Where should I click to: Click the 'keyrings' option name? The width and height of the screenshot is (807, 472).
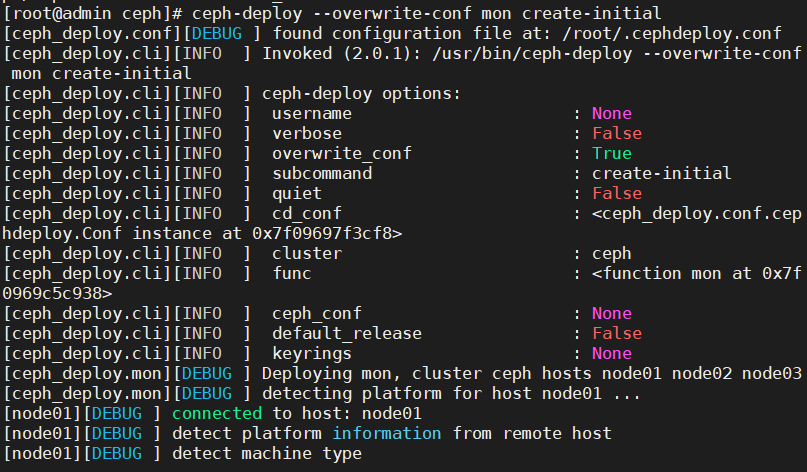[312, 354]
